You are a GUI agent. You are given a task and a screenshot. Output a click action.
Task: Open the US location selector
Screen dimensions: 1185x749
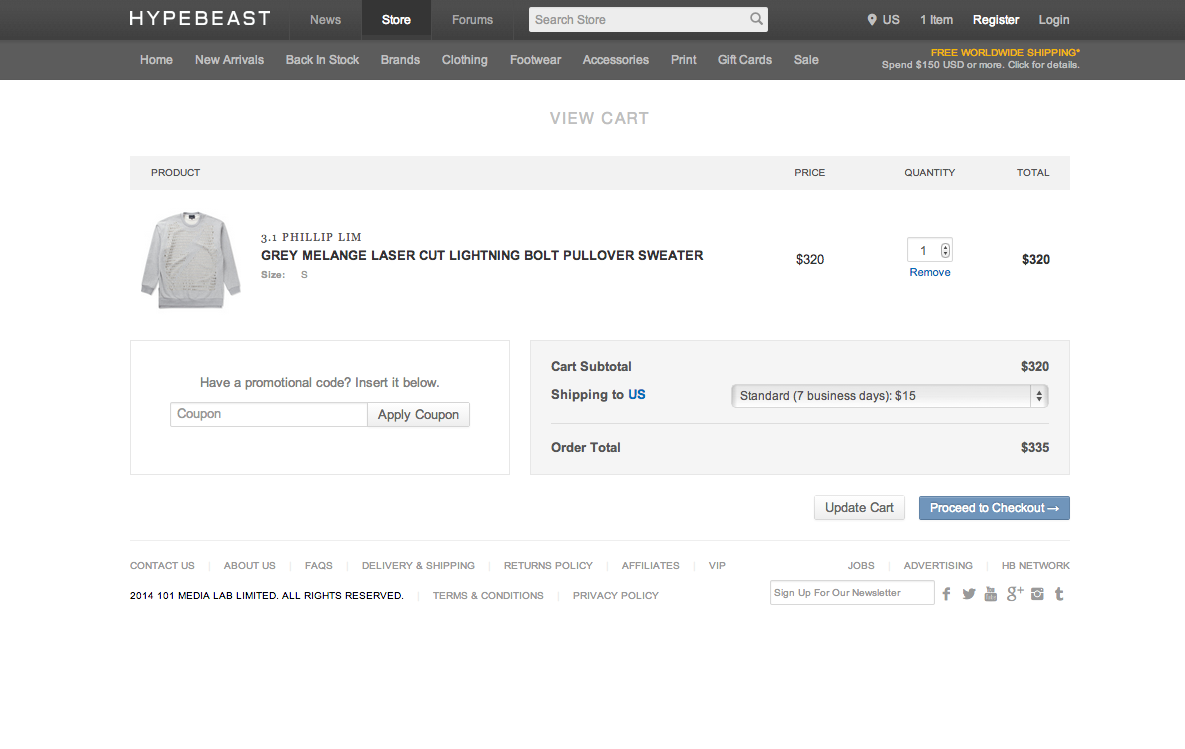883,20
